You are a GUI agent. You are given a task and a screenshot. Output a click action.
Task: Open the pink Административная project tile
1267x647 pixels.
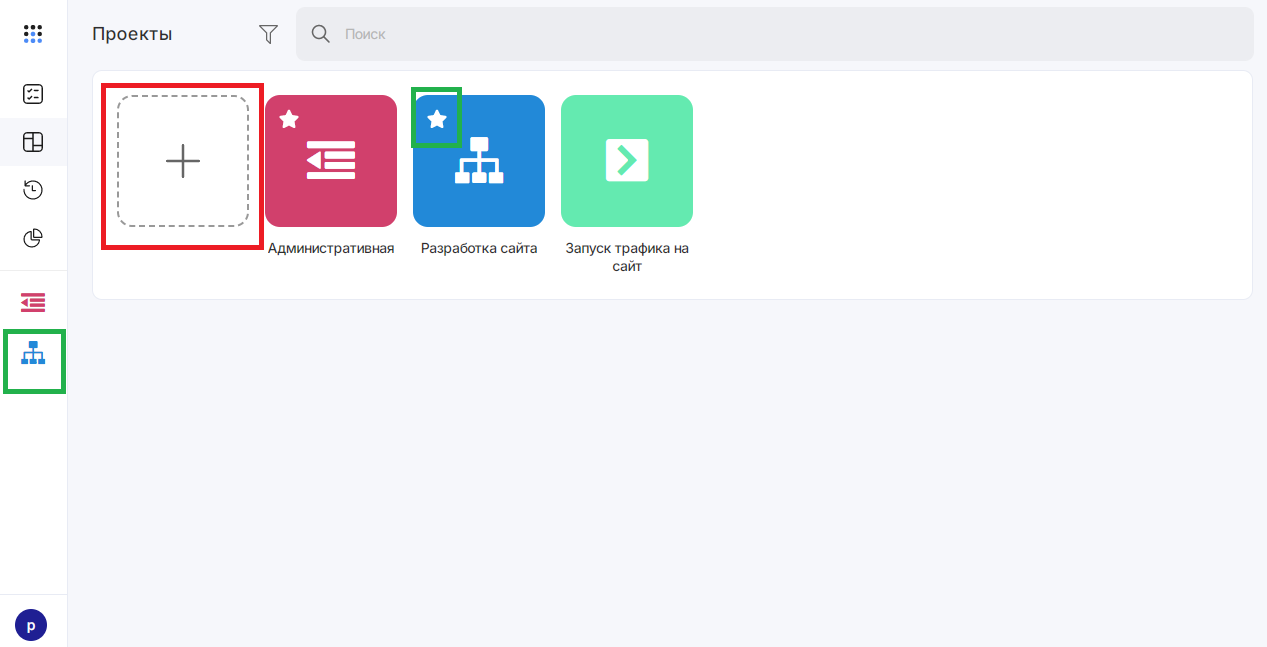(331, 161)
